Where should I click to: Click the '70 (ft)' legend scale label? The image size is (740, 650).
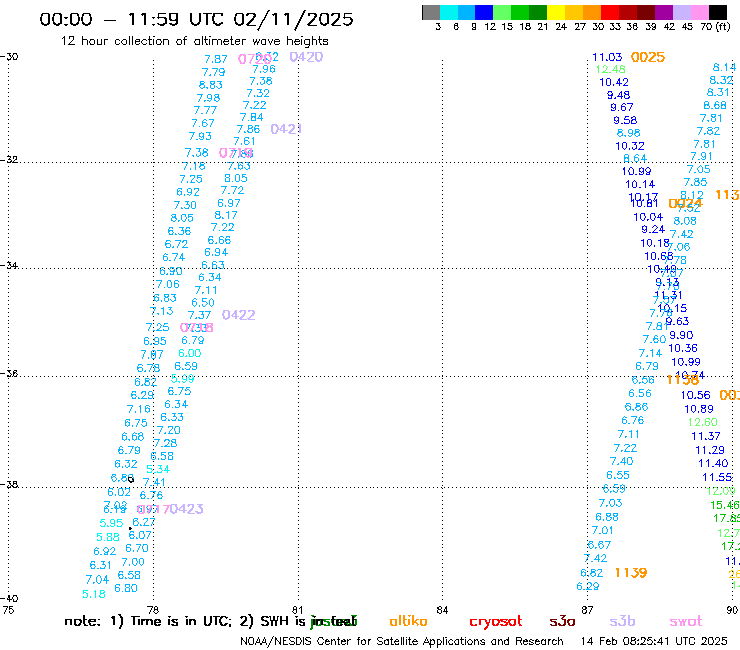(x=715, y=26)
